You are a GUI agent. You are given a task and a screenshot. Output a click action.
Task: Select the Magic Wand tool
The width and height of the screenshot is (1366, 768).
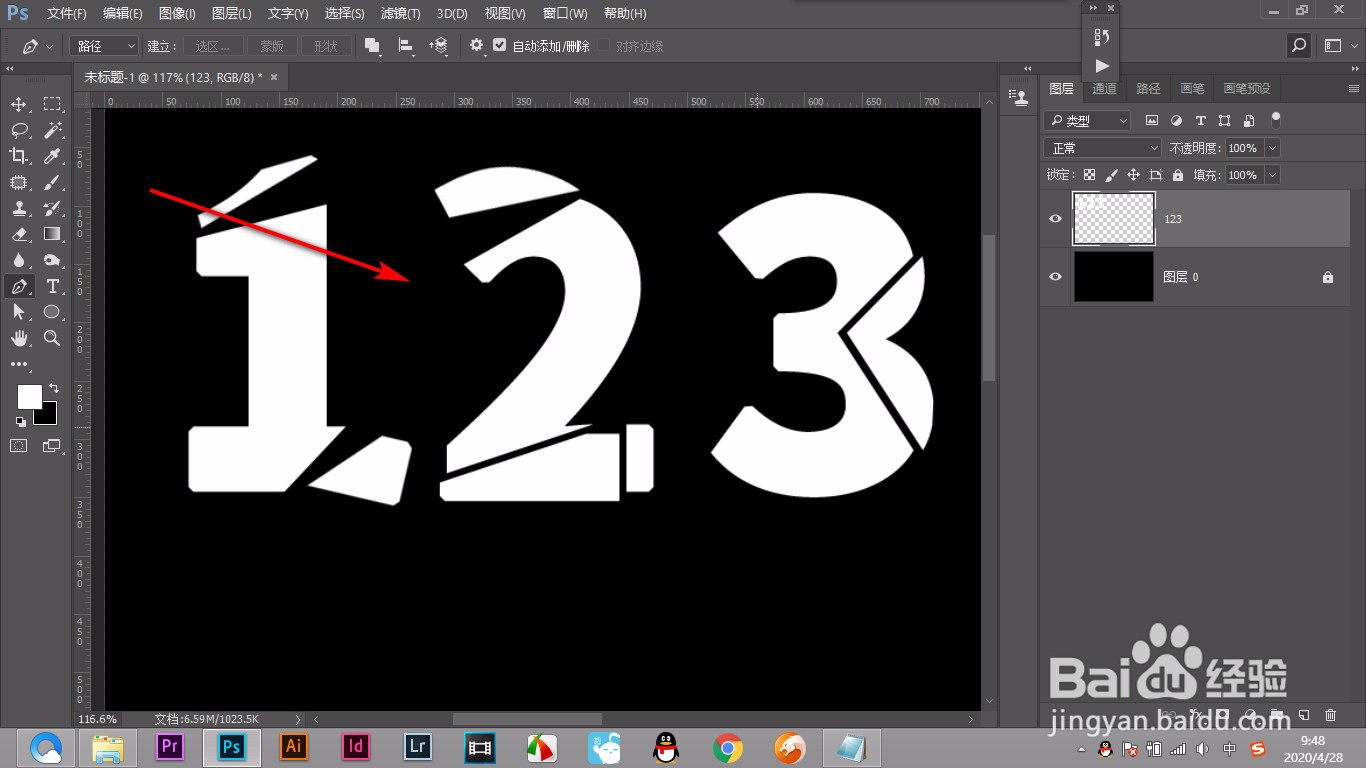[x=52, y=130]
